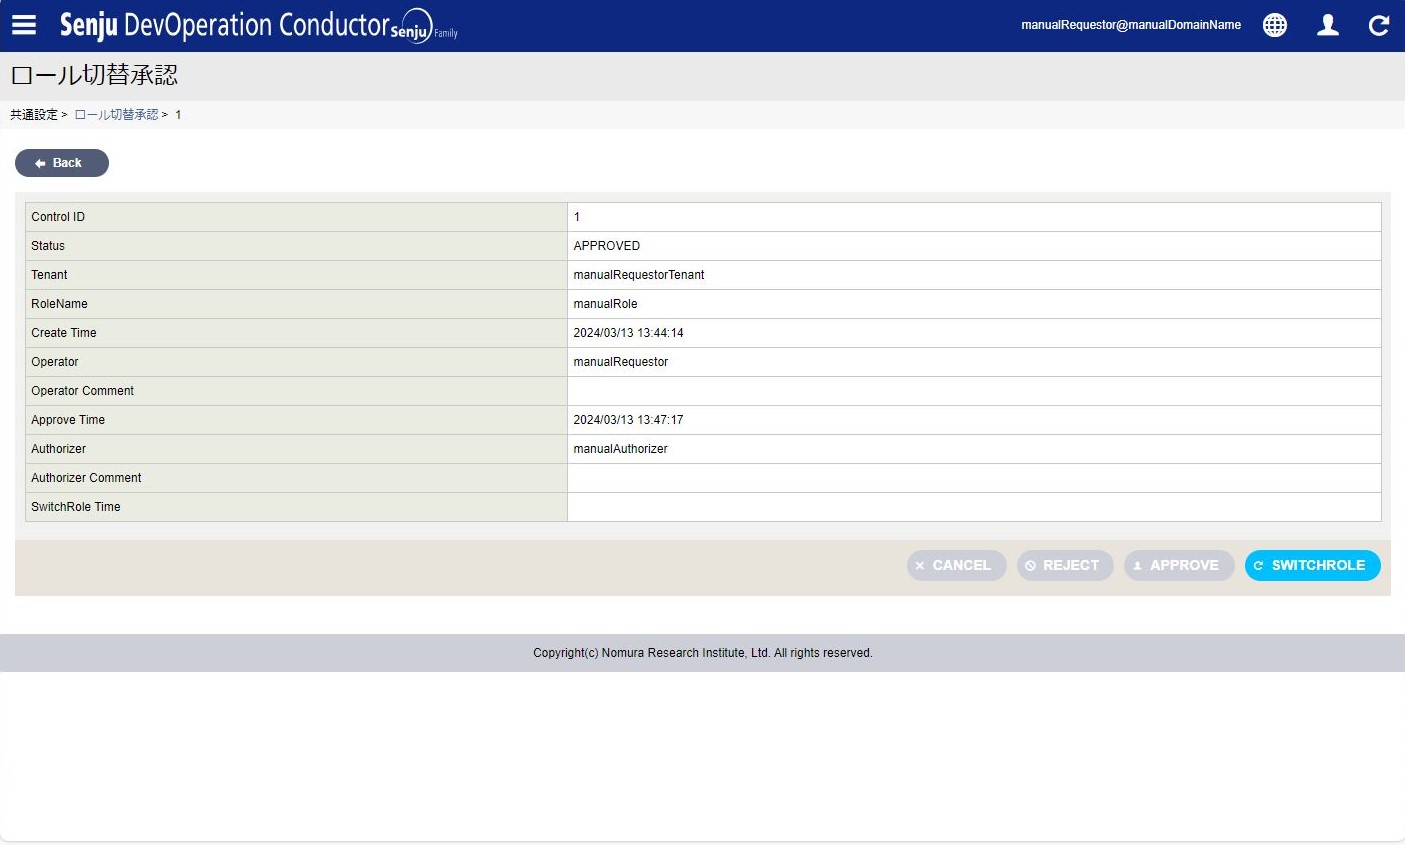Select Approve Time value 2024/03/13 13:47:17
The image size is (1405, 845).
pyautogui.click(x=628, y=420)
